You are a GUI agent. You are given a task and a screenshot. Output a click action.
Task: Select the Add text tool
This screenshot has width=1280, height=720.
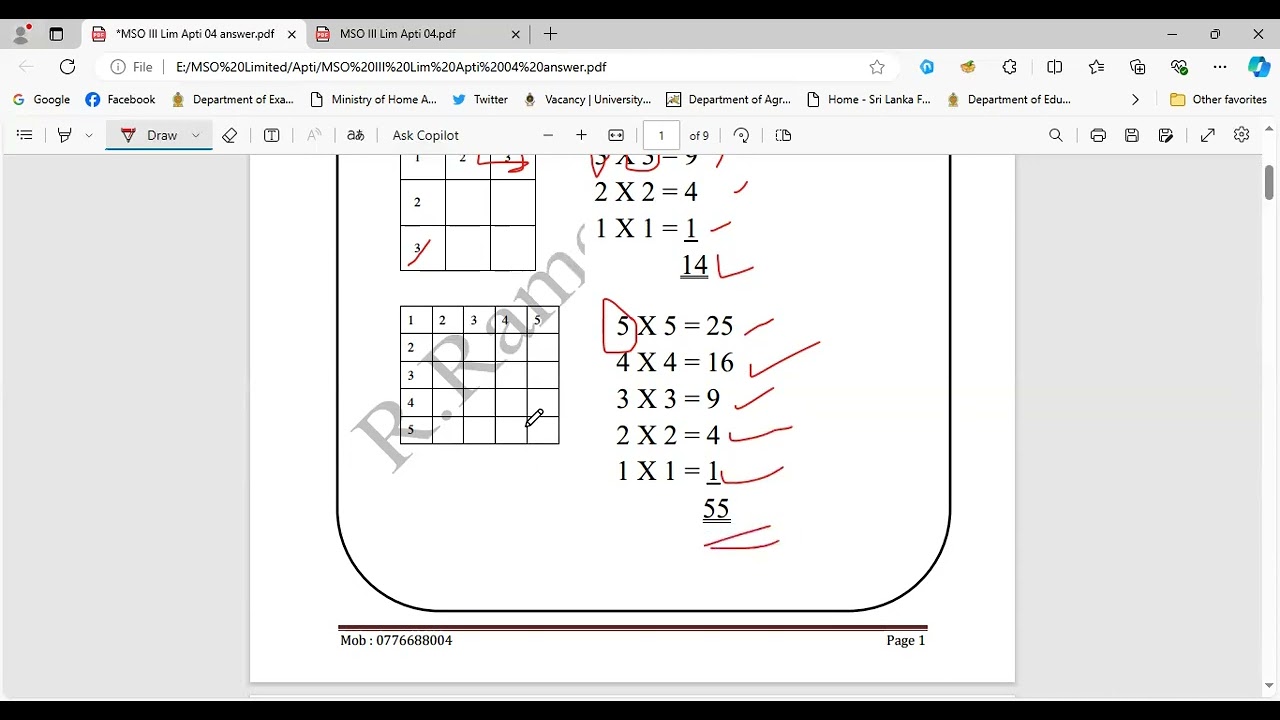click(x=271, y=135)
